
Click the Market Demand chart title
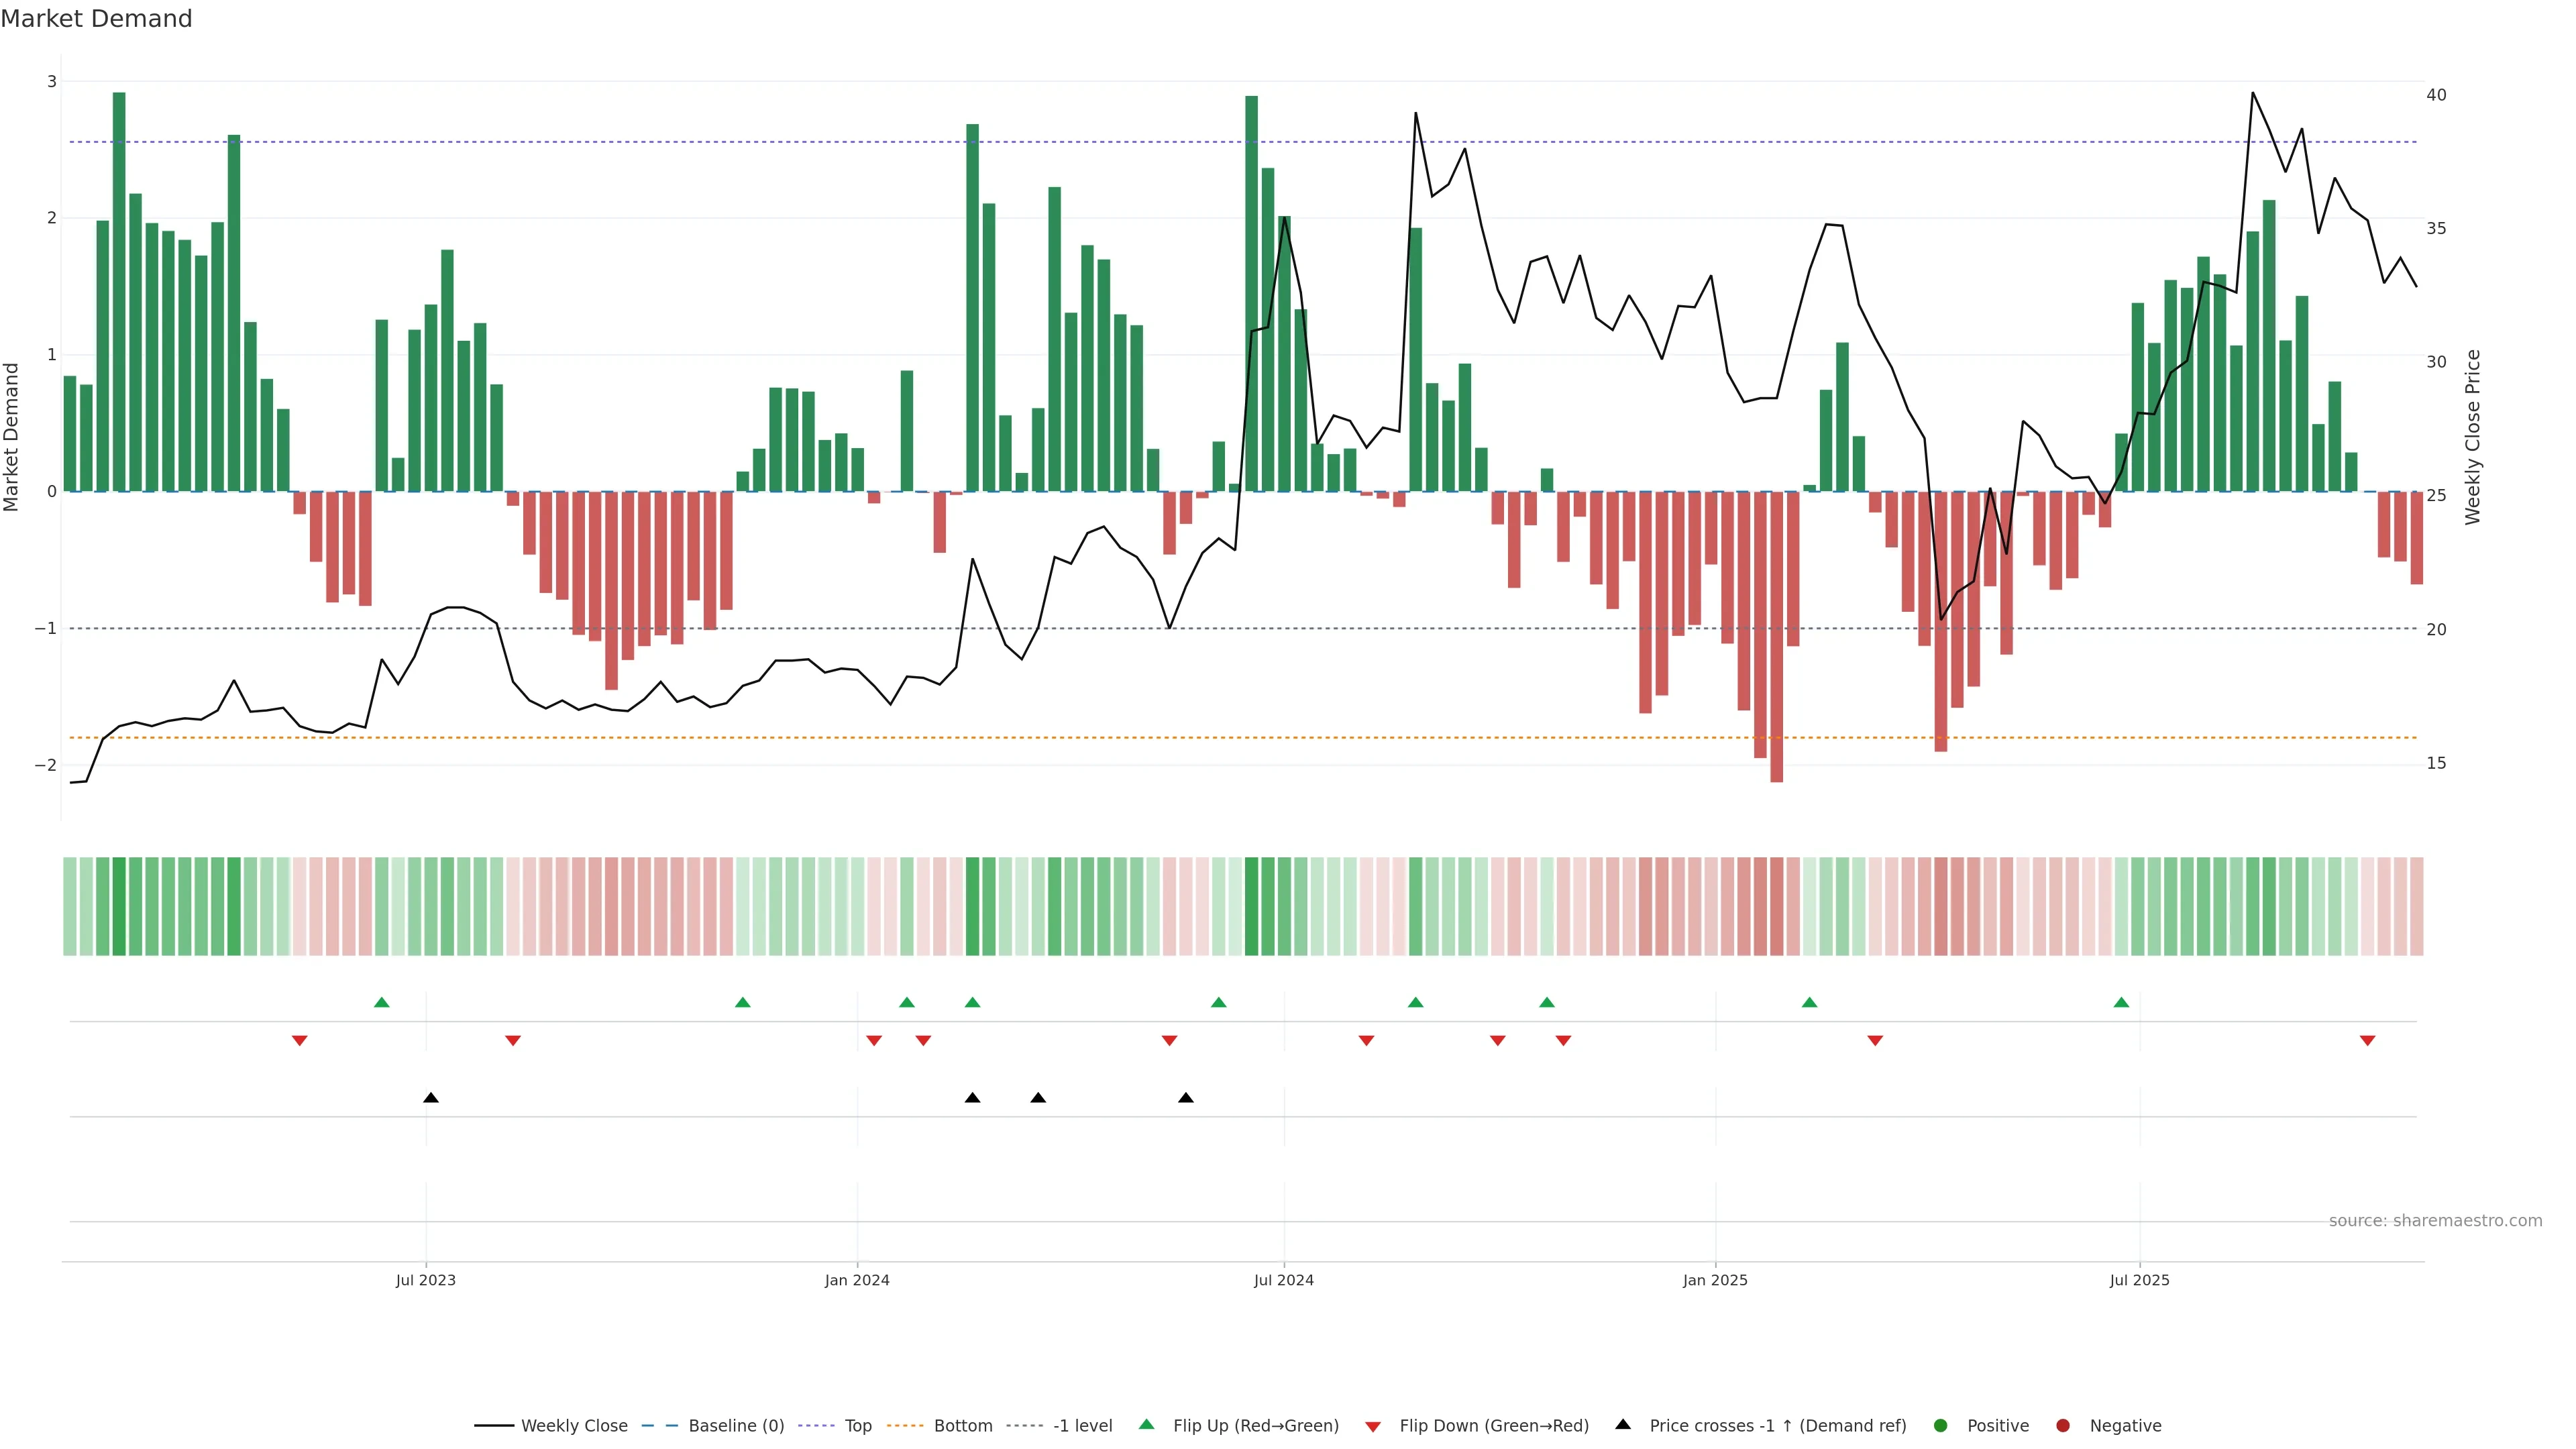(96, 19)
